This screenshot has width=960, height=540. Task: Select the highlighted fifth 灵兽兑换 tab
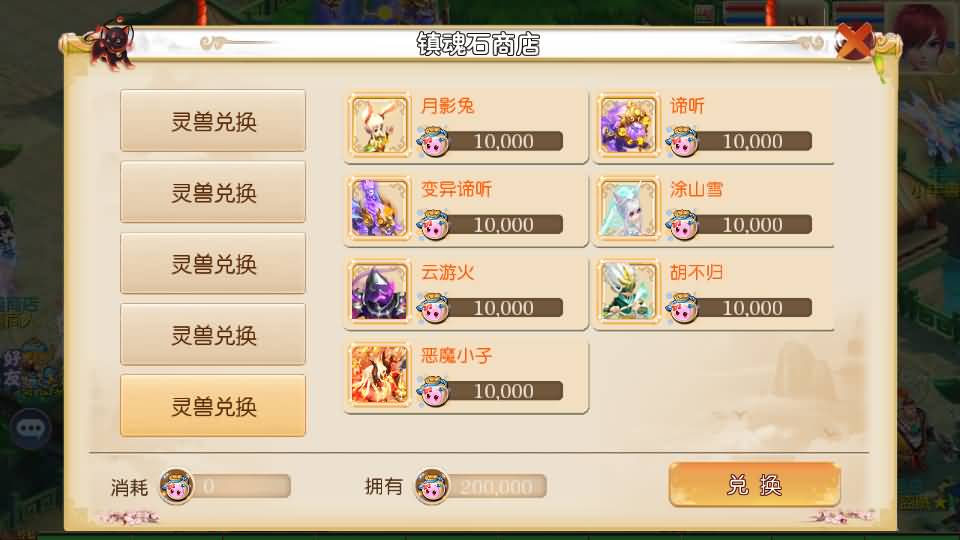(213, 406)
